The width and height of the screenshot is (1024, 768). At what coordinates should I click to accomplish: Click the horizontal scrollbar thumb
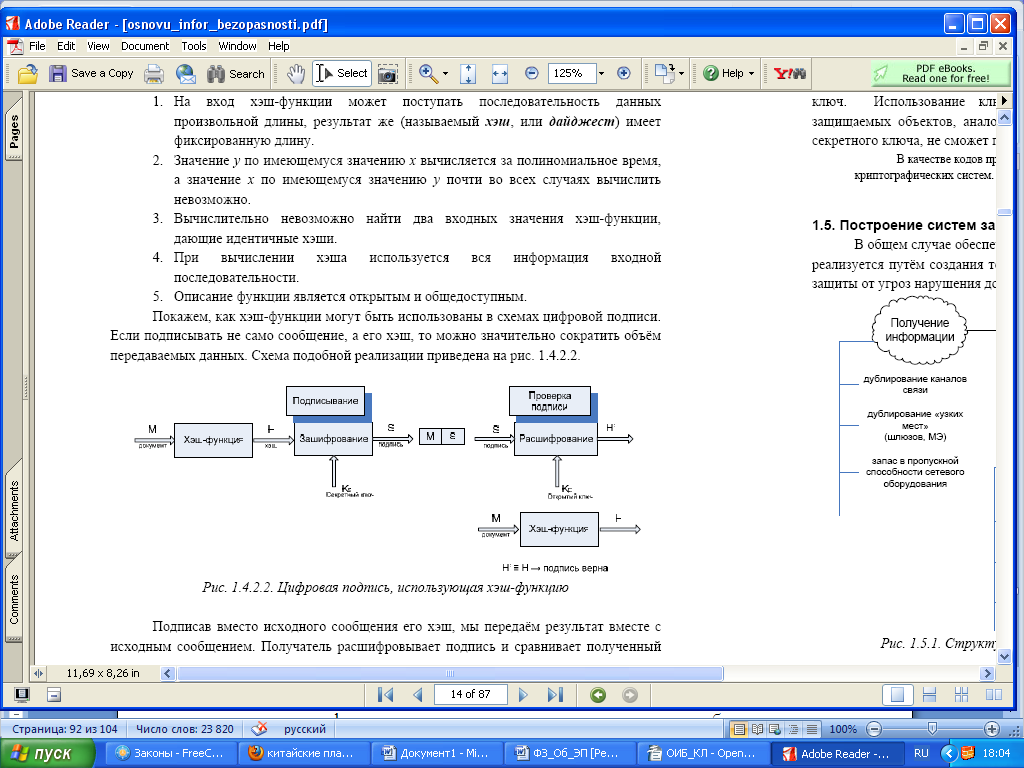pos(450,673)
